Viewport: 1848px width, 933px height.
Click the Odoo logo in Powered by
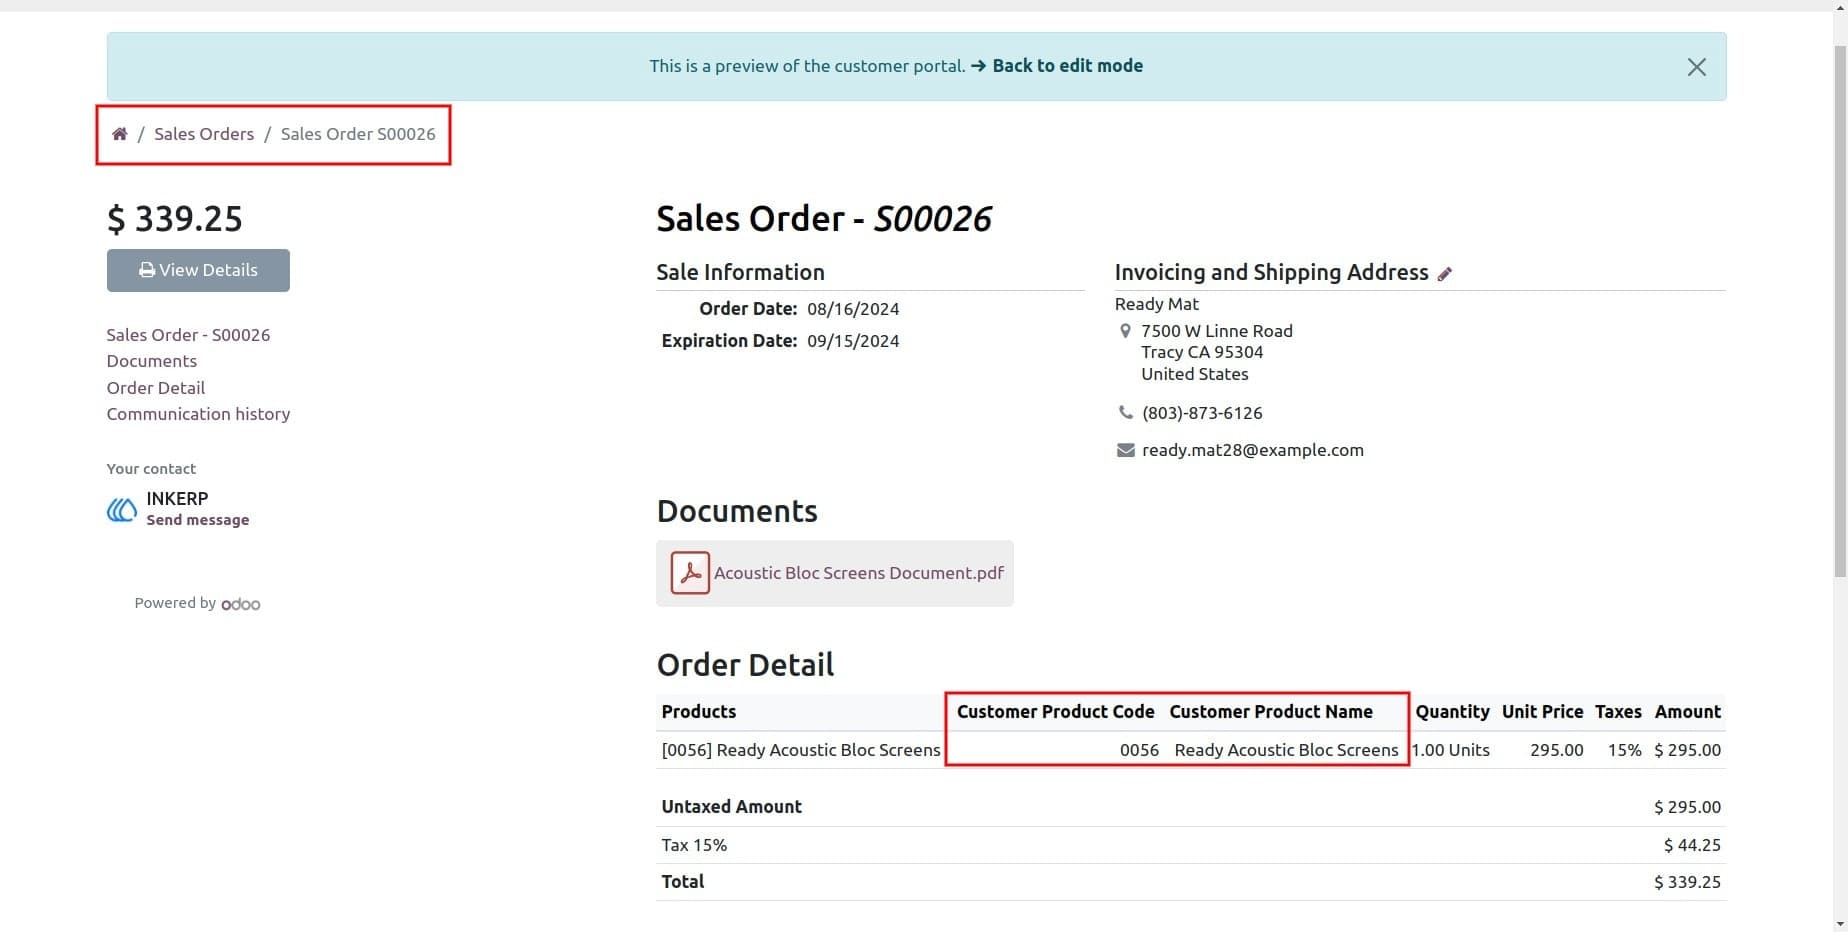coord(241,604)
